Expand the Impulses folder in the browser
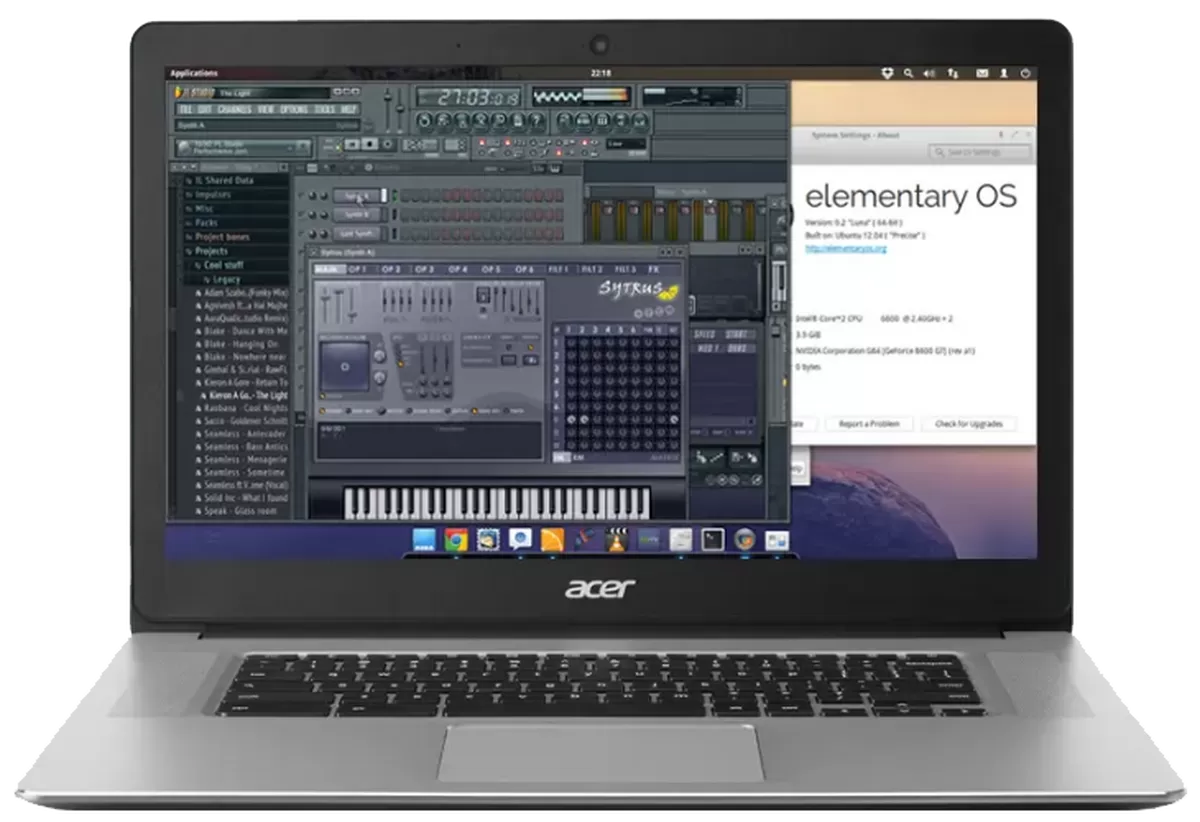The width and height of the screenshot is (1200, 822). (x=212, y=195)
